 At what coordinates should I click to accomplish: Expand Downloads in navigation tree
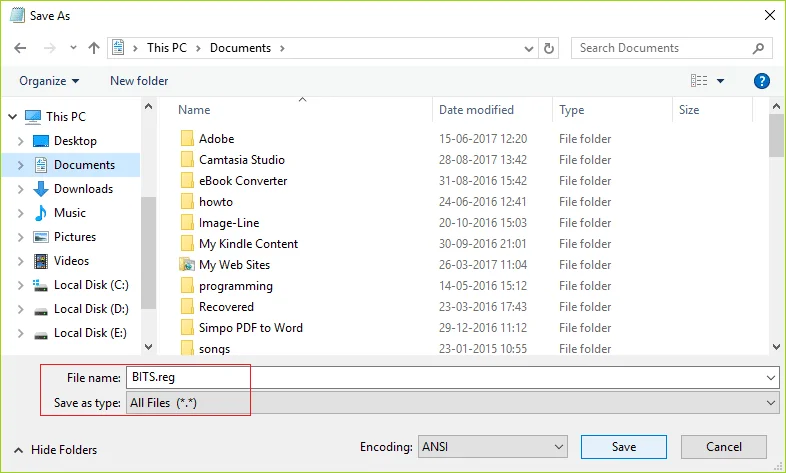click(x=21, y=189)
